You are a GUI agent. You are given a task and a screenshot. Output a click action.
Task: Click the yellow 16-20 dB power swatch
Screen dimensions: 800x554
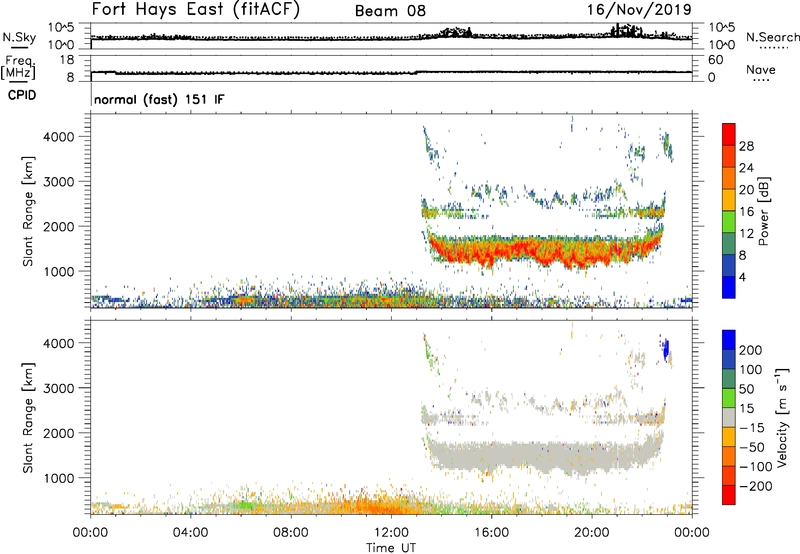pyautogui.click(x=729, y=199)
